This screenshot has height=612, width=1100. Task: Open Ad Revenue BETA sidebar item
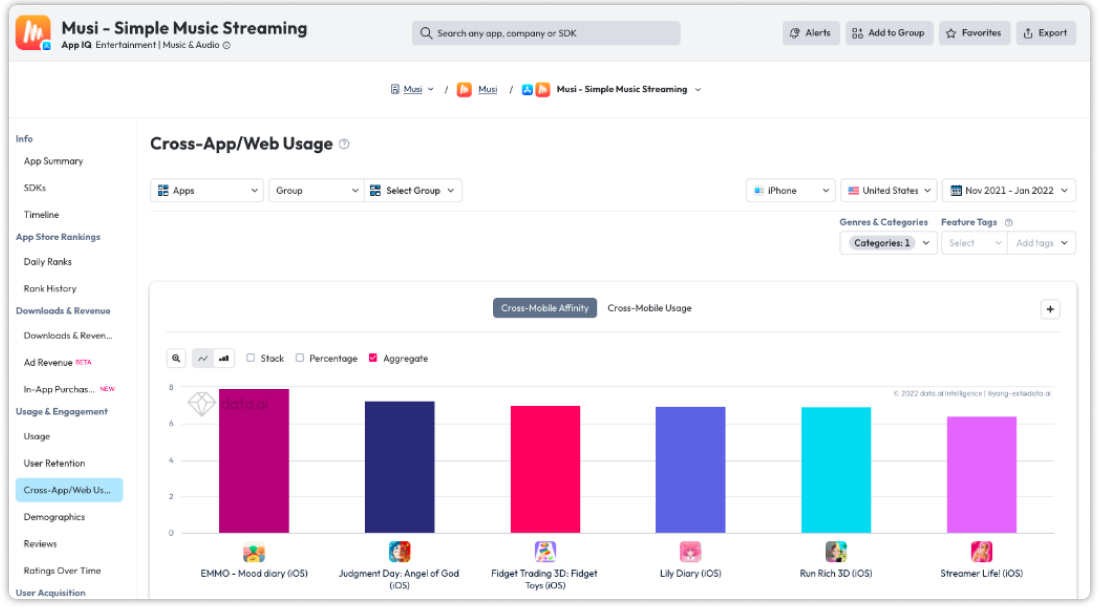58,362
